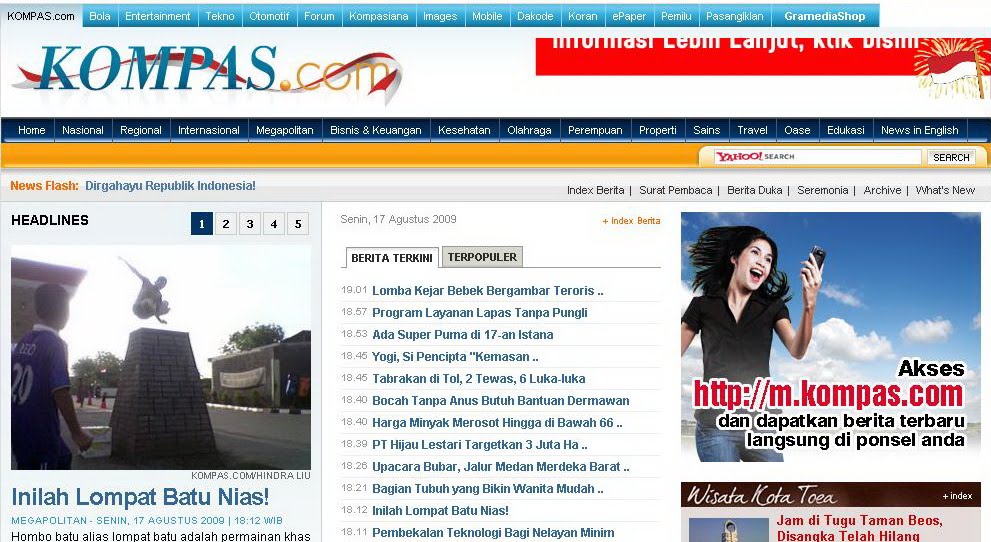Visit the Forum link

click(319, 16)
